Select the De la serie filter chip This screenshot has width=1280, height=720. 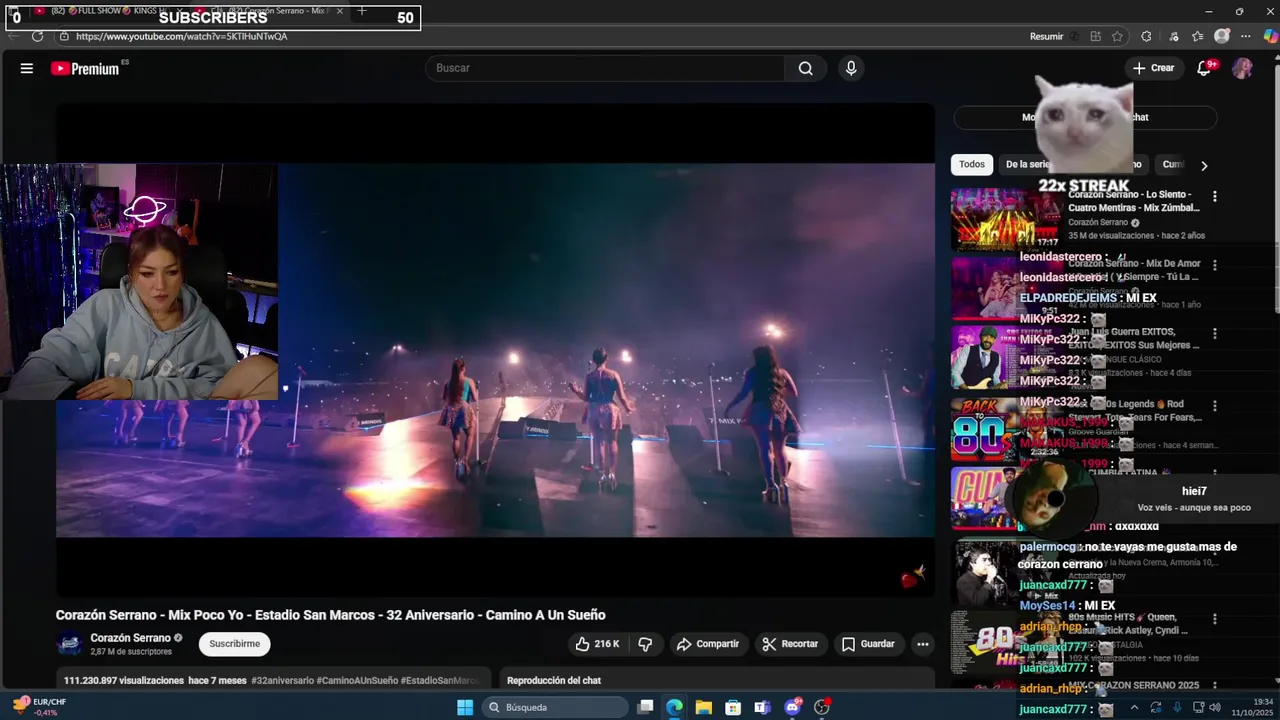point(1028,164)
